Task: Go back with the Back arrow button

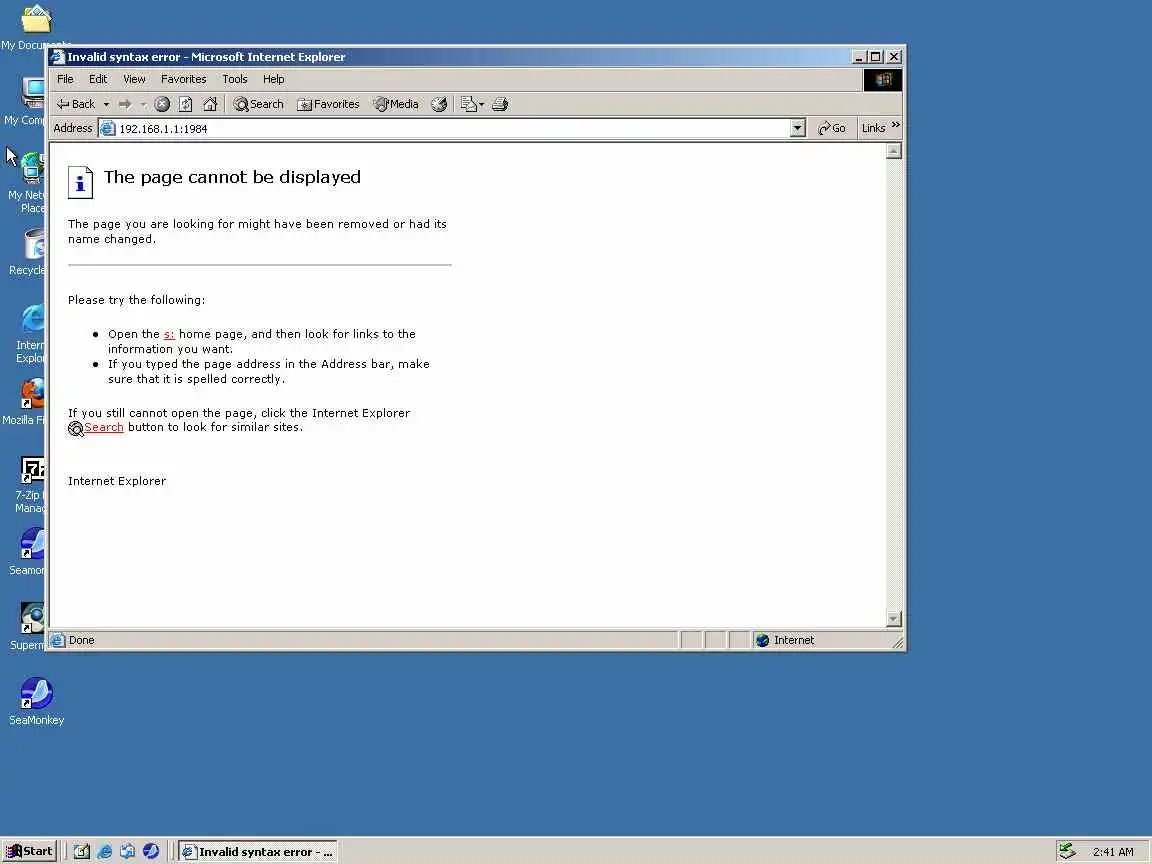Action: (x=76, y=104)
